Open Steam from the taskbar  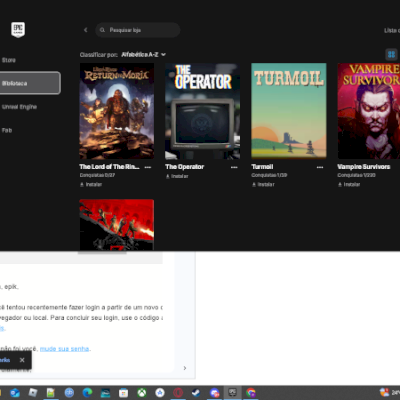(196, 393)
